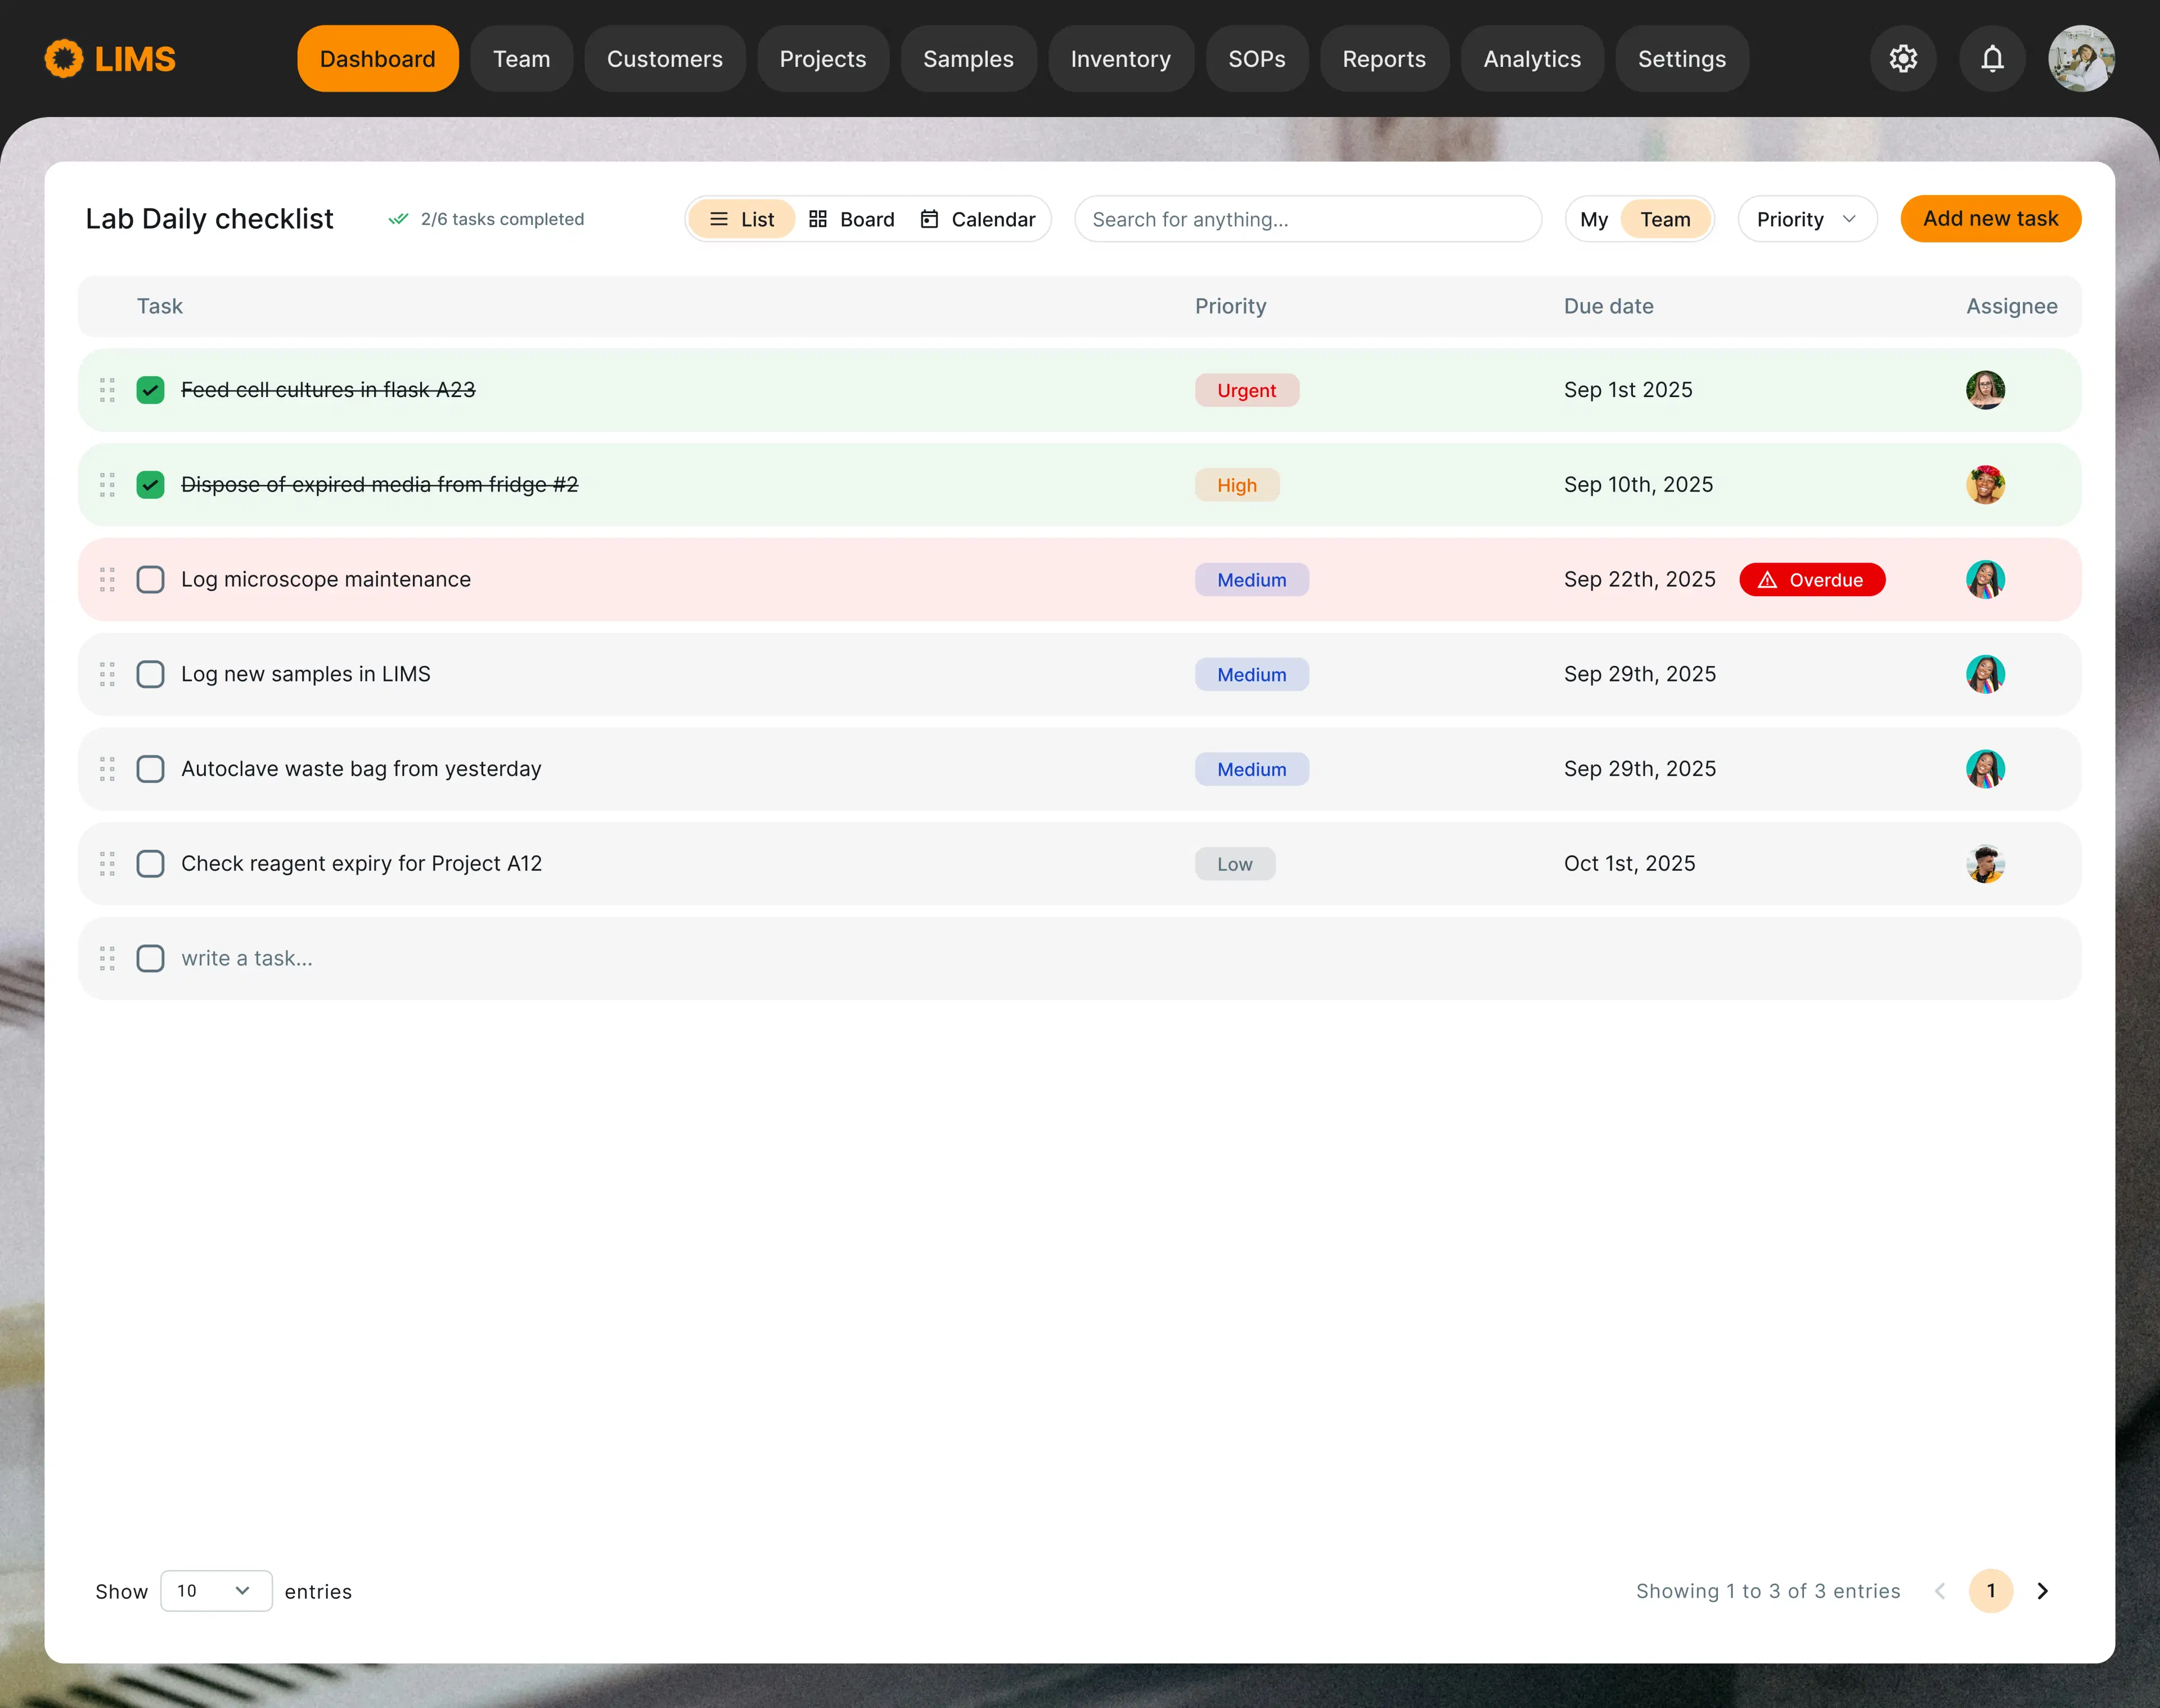Switch to Board view
Viewport: 2160px width, 1708px height.
pos(852,219)
